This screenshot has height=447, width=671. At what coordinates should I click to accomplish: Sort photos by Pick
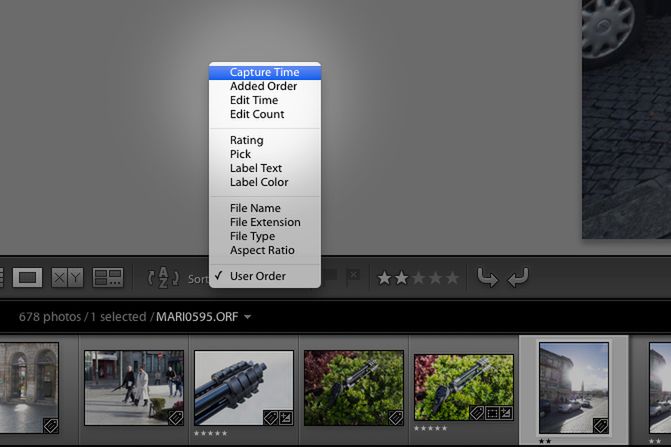point(265,154)
